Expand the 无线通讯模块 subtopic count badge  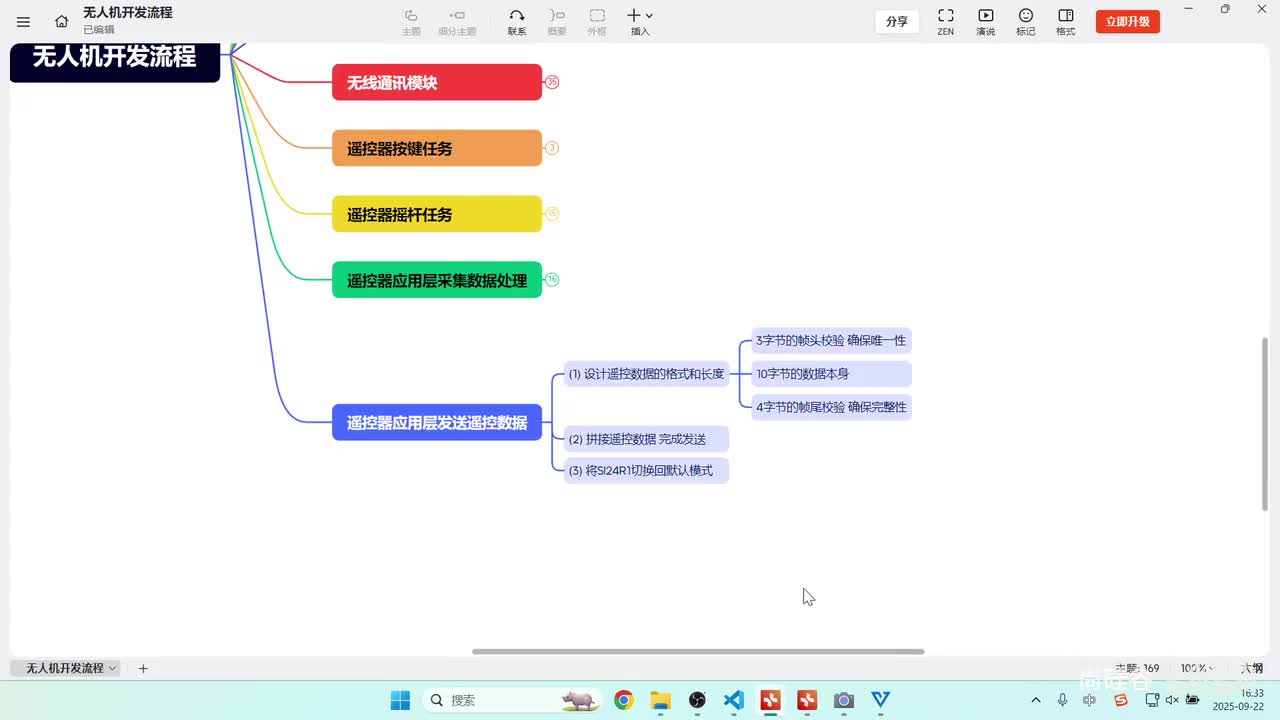tap(552, 82)
